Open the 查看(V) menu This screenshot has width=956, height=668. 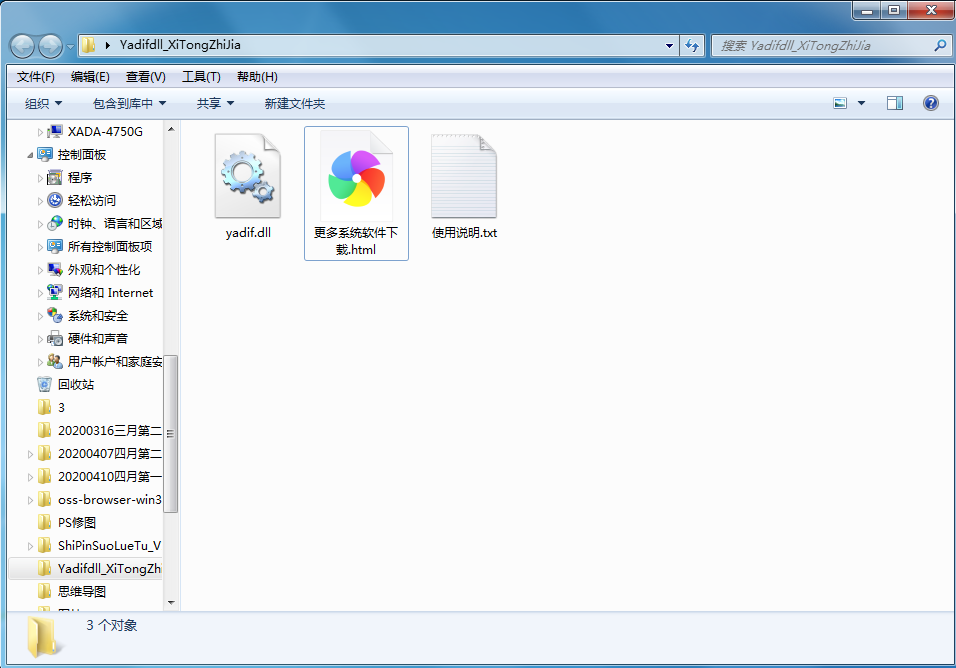tap(146, 77)
